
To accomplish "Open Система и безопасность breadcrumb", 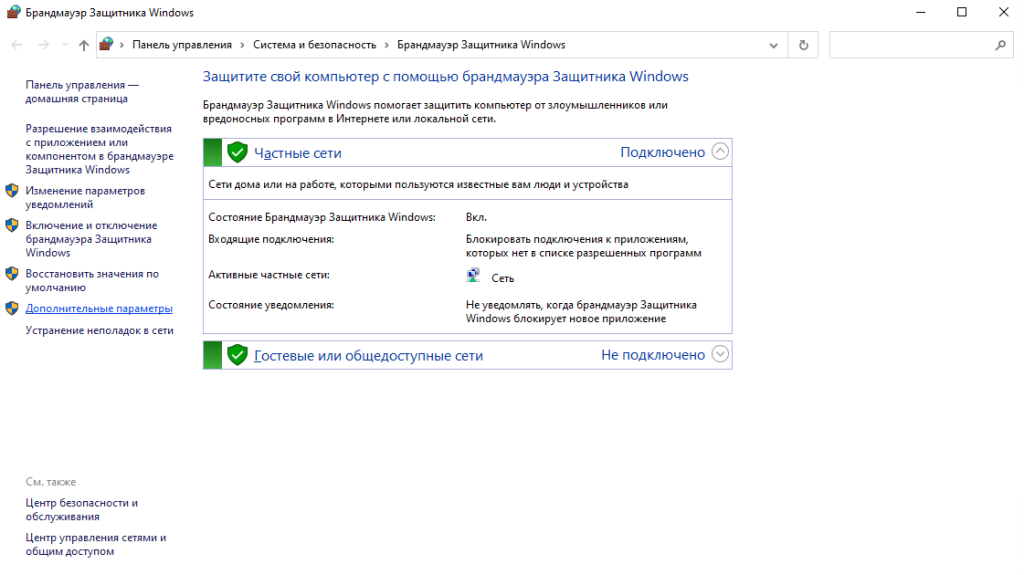I will coord(315,45).
